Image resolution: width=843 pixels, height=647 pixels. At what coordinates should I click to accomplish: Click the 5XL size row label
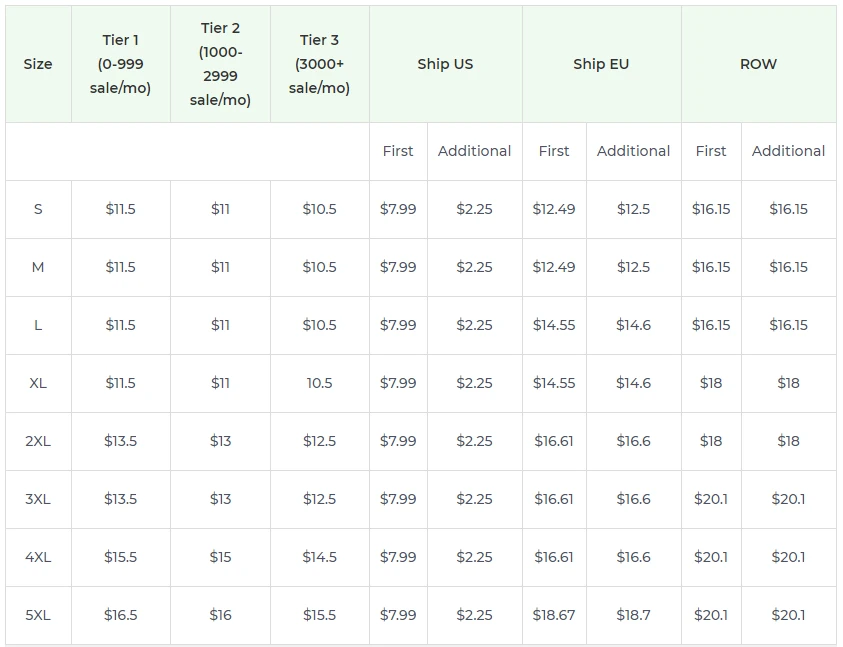[37, 615]
